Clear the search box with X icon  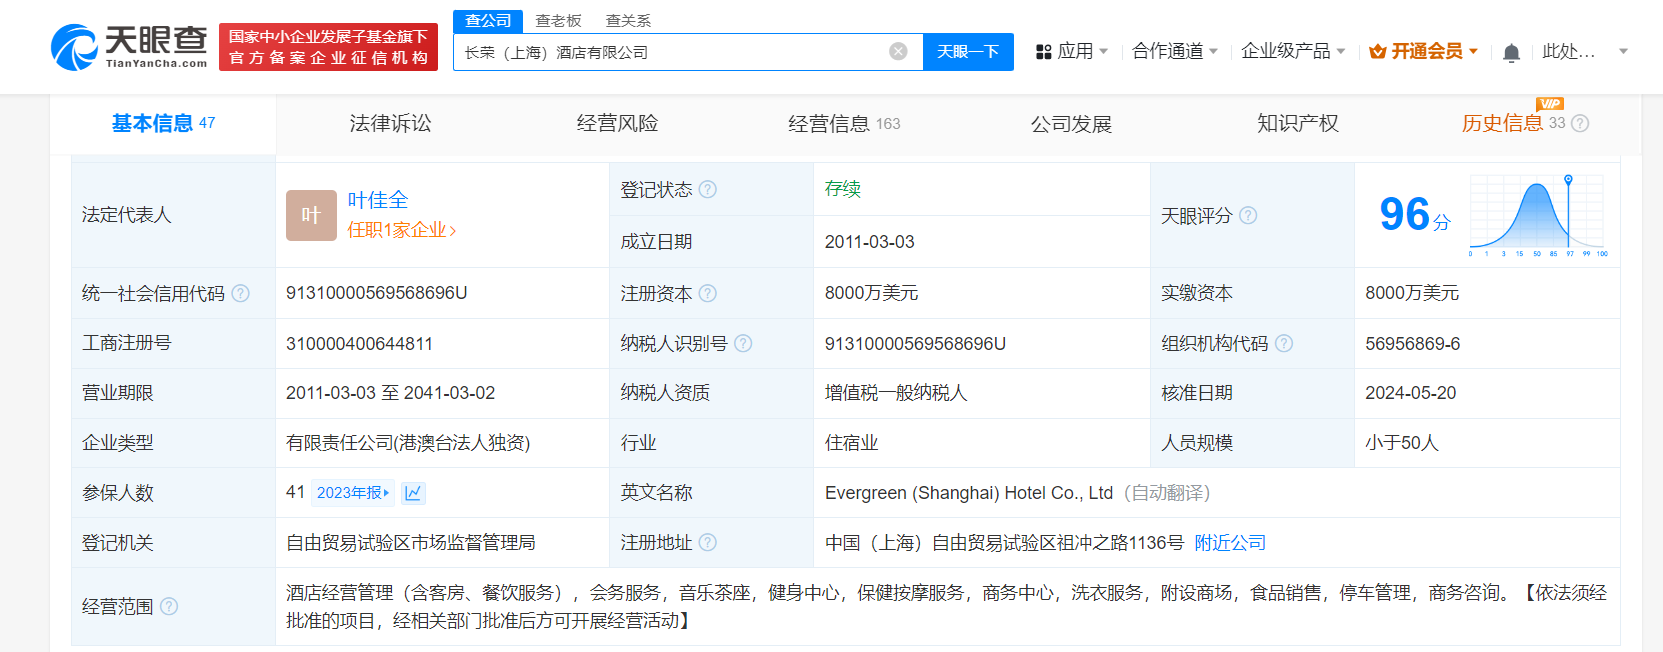(898, 52)
